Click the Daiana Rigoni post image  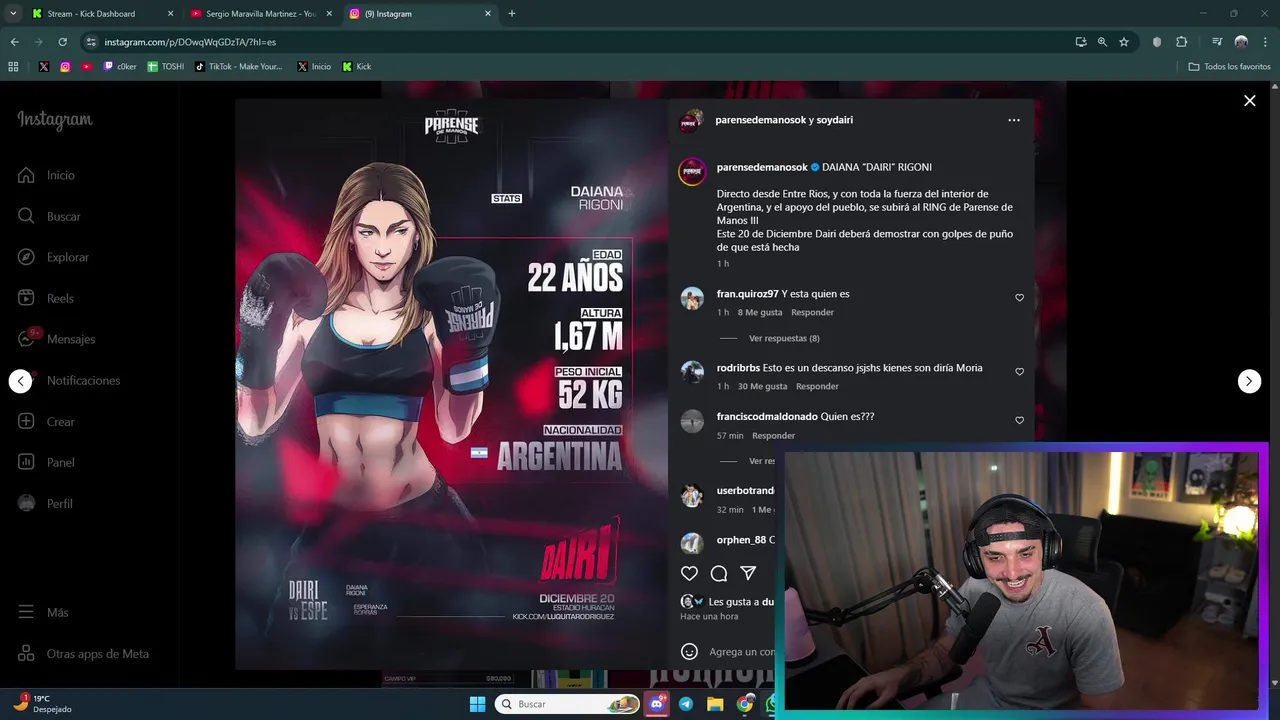coord(451,384)
